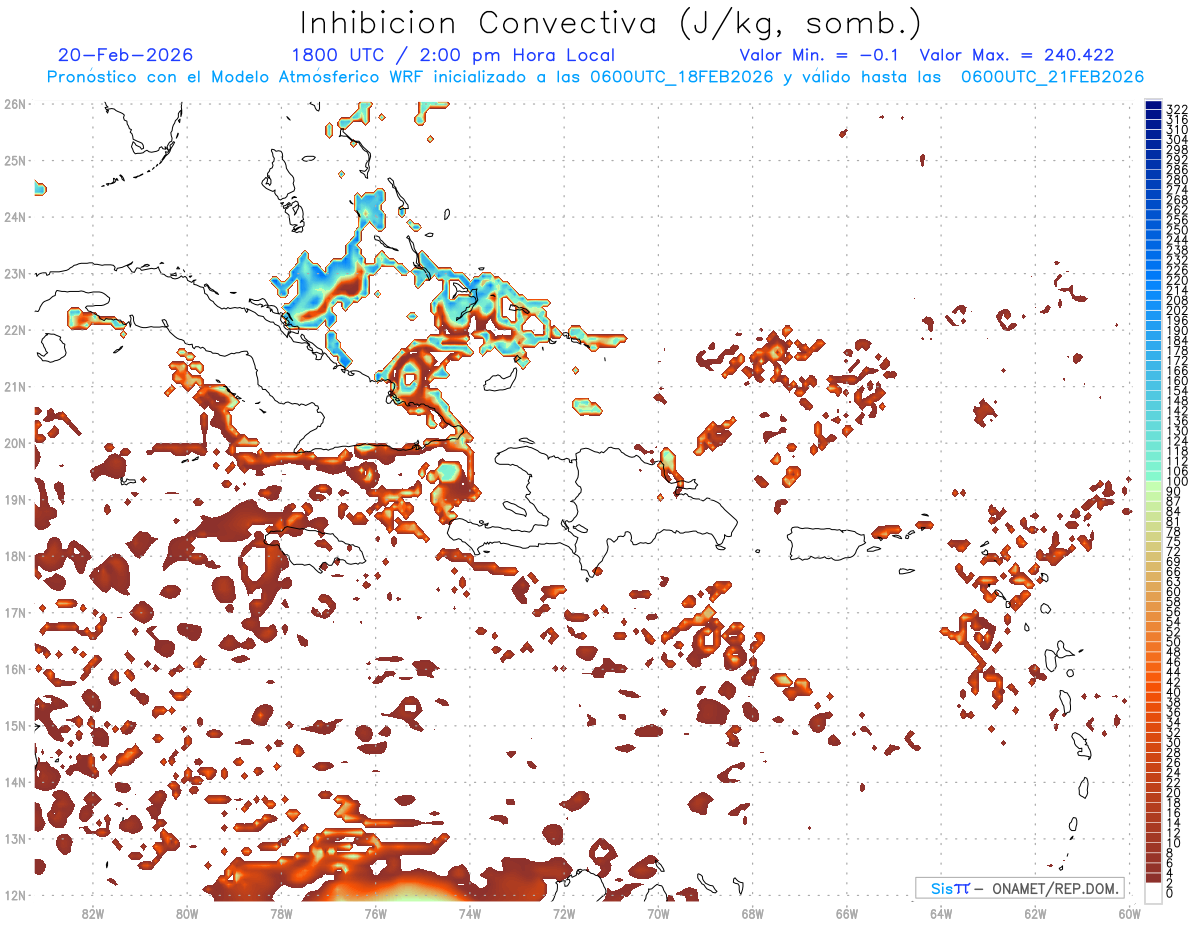This screenshot has height=927, width=1200.
Task: Click the latitude label '22N'
Action: tap(14, 330)
